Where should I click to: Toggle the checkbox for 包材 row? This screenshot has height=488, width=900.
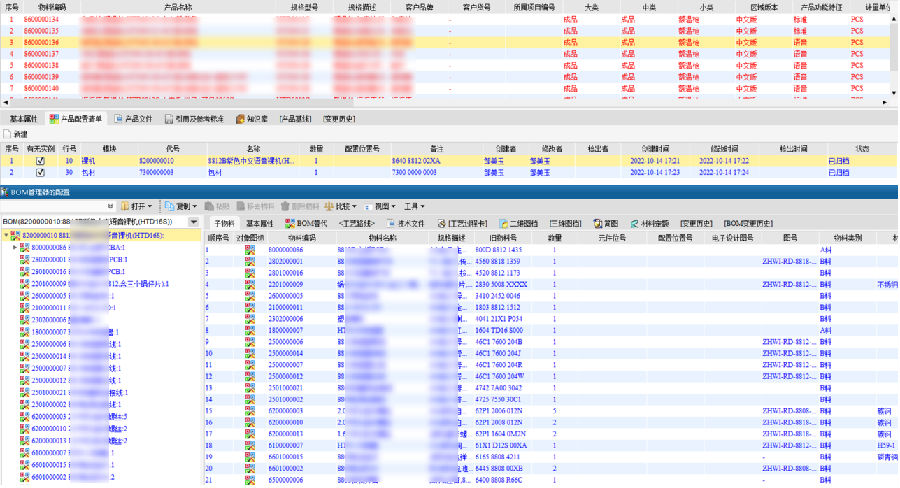pos(40,172)
